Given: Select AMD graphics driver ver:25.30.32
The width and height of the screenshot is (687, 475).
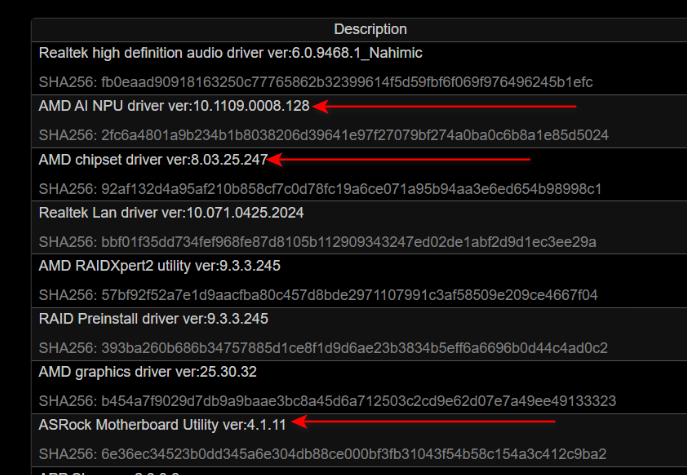Looking at the screenshot, I should tap(148, 372).
